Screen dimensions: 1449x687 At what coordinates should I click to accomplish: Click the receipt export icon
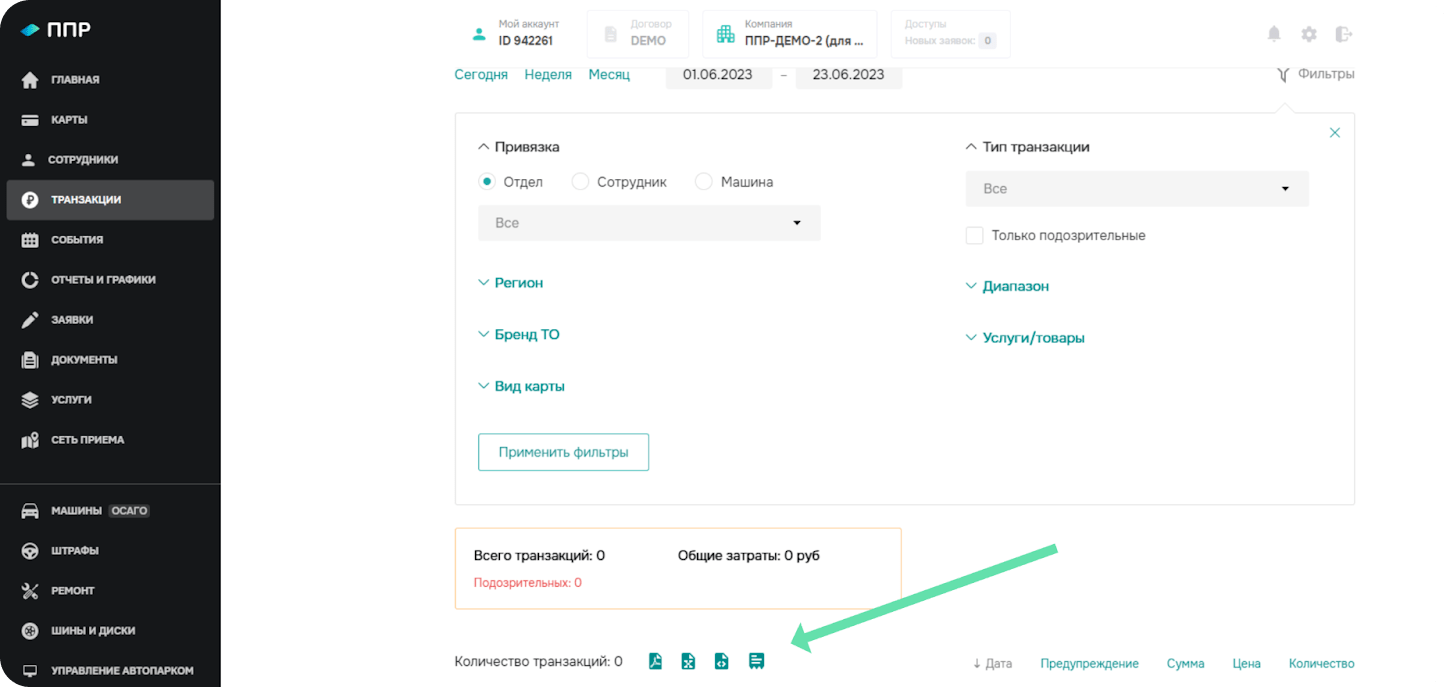pos(757,661)
